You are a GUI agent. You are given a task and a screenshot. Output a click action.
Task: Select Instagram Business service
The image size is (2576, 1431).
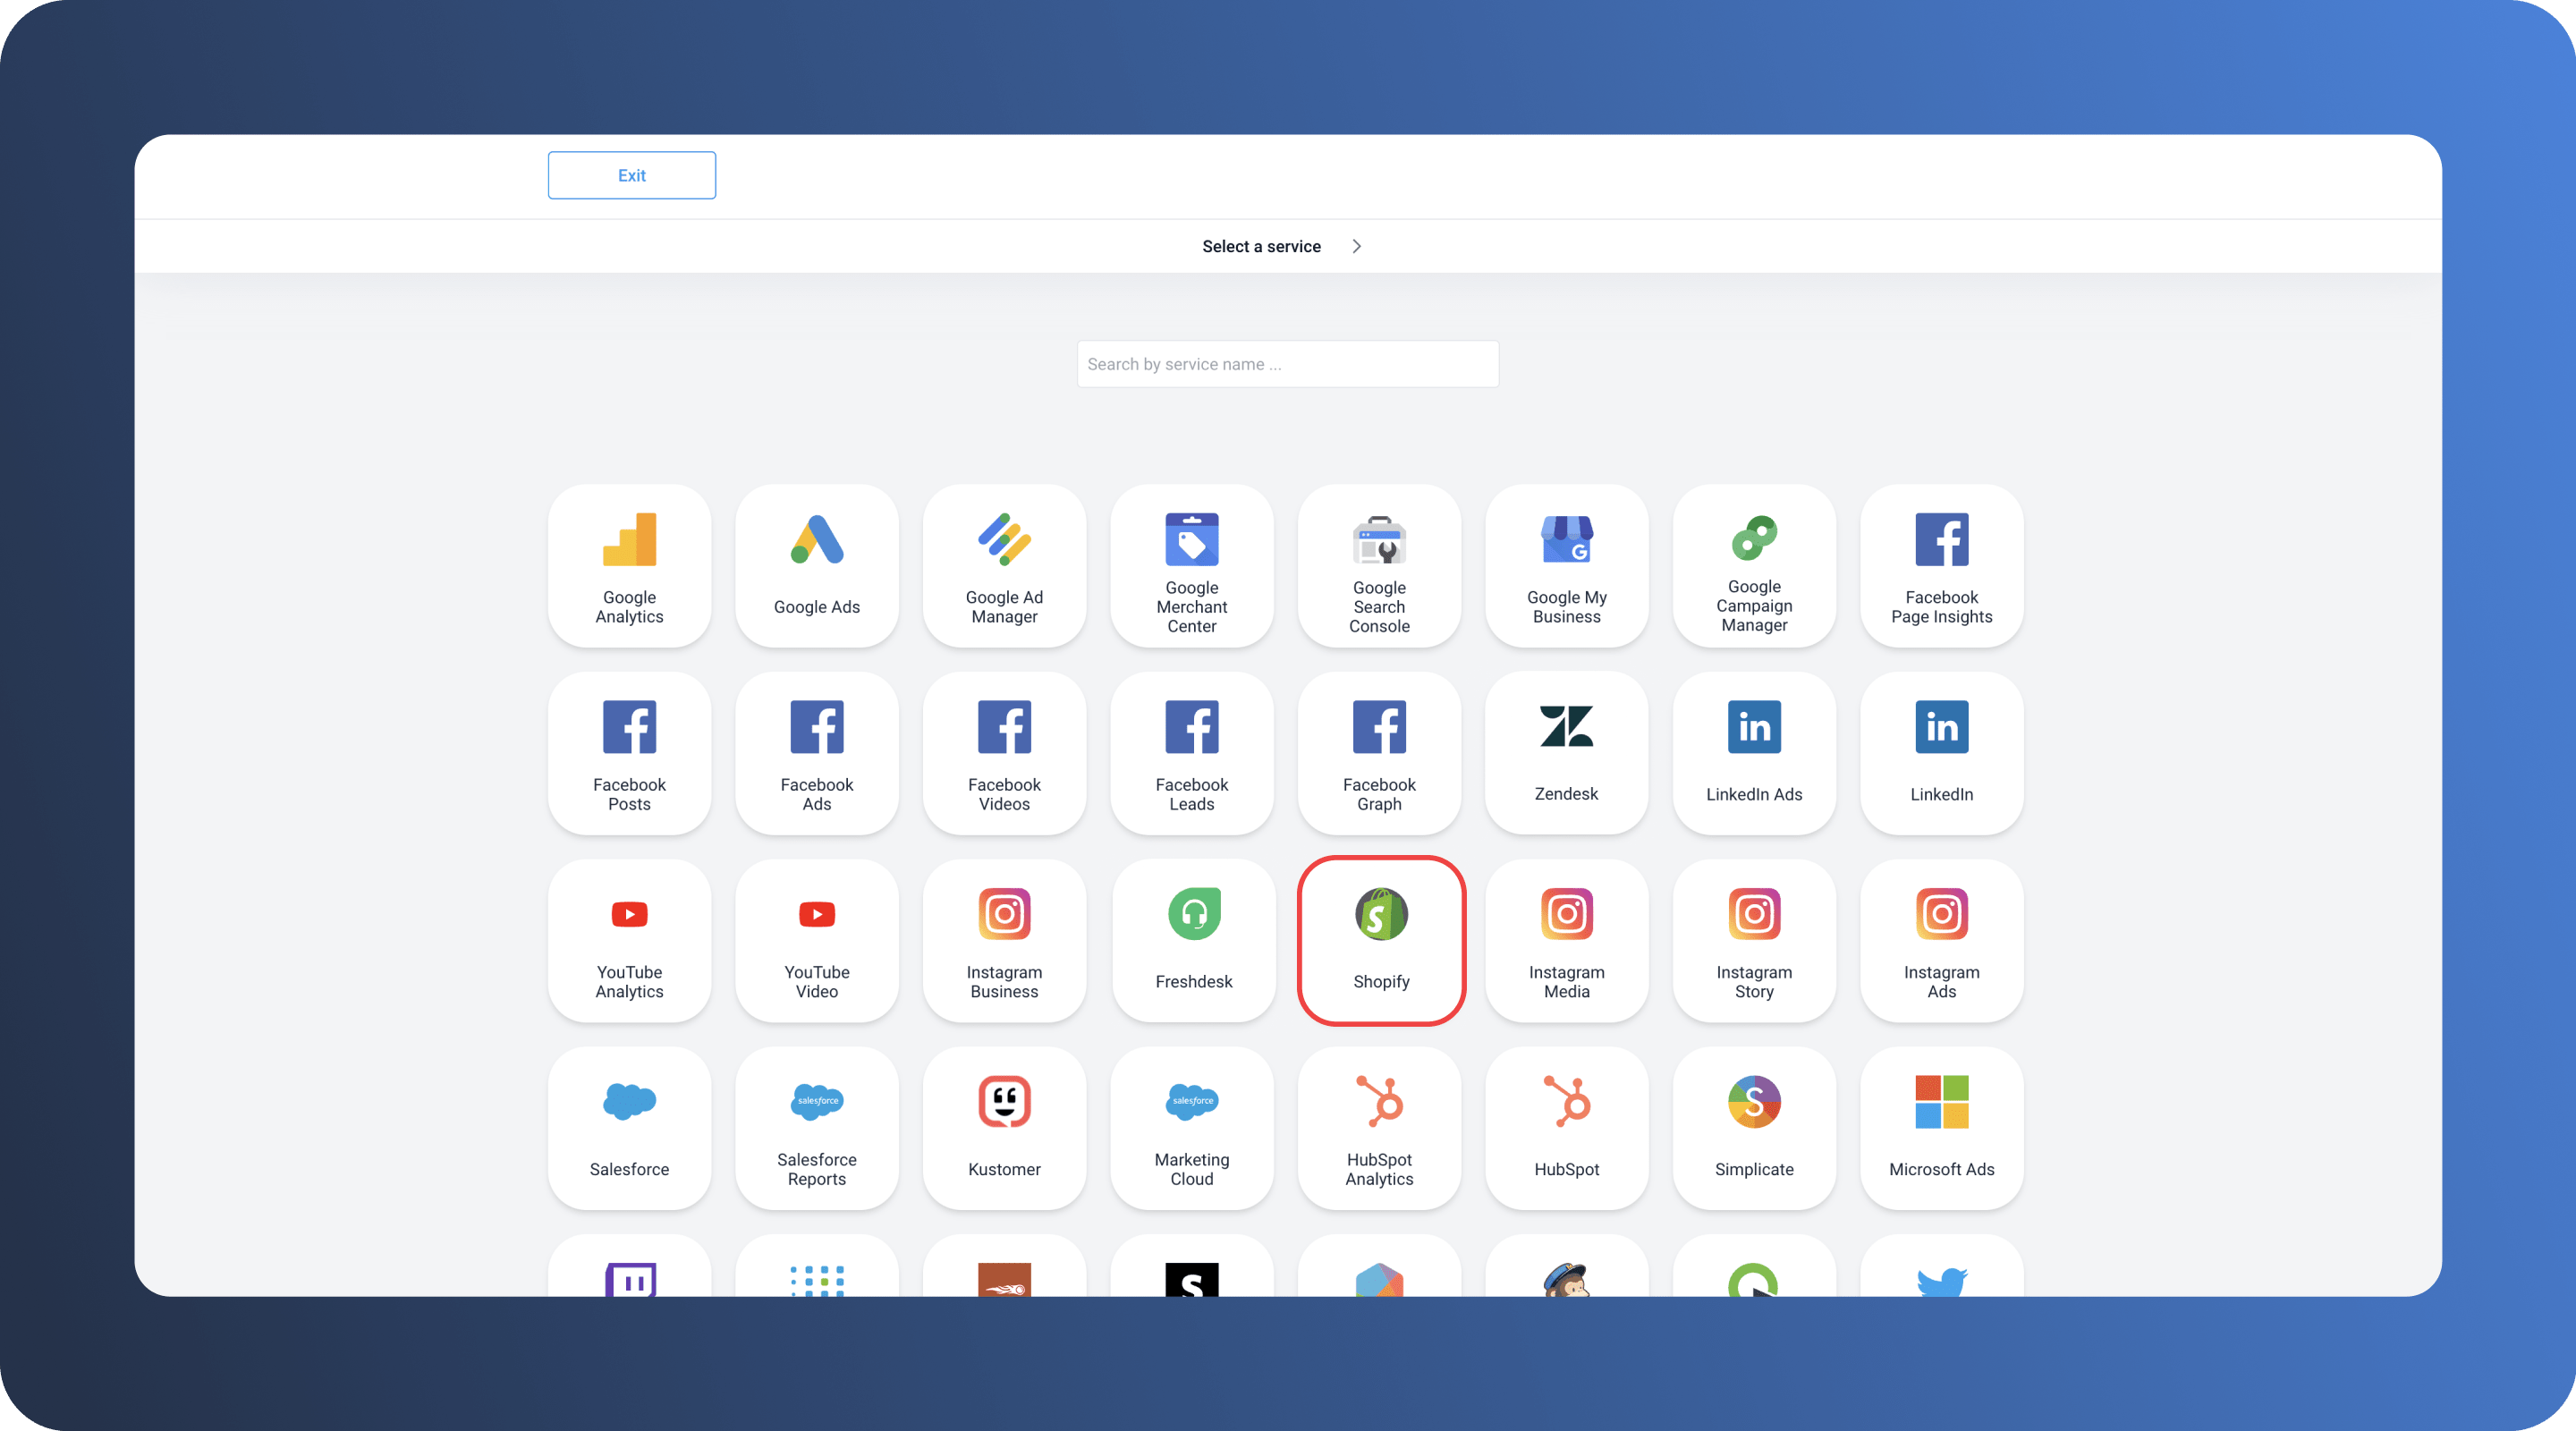[x=1004, y=941]
